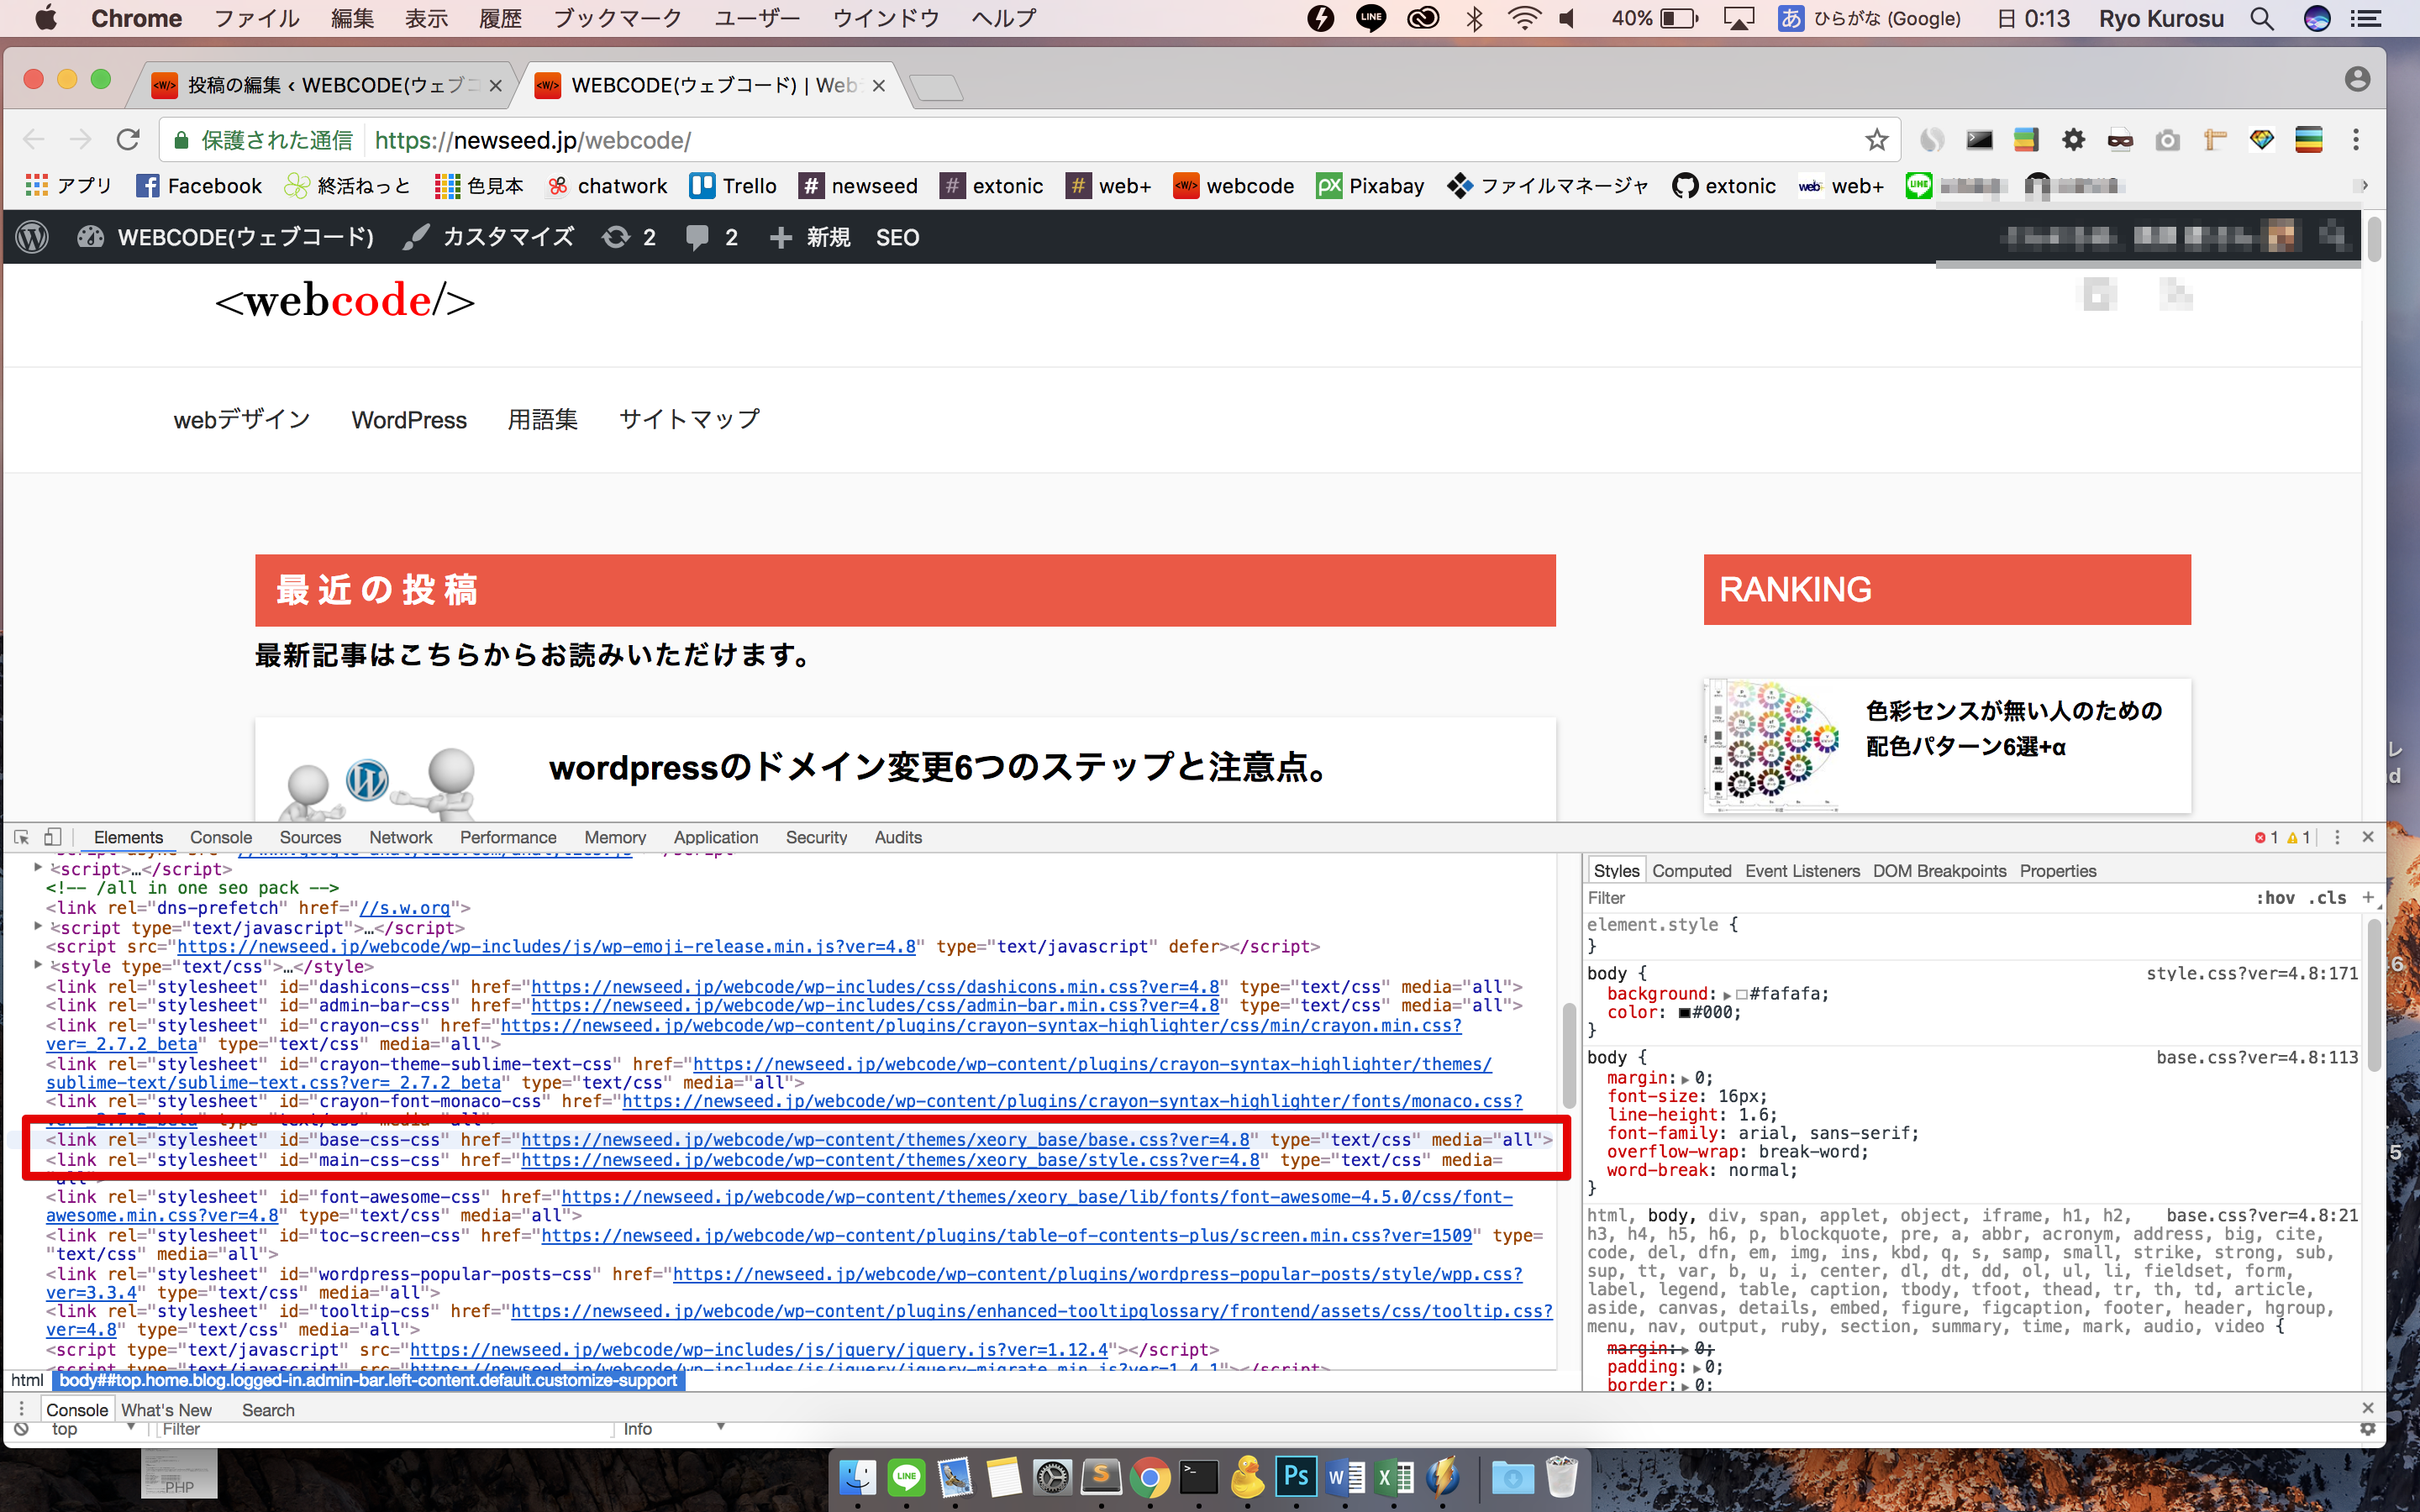Image resolution: width=2420 pixels, height=1512 pixels.
Task: Expand the padding shorthand triangle
Action: tap(1696, 1368)
